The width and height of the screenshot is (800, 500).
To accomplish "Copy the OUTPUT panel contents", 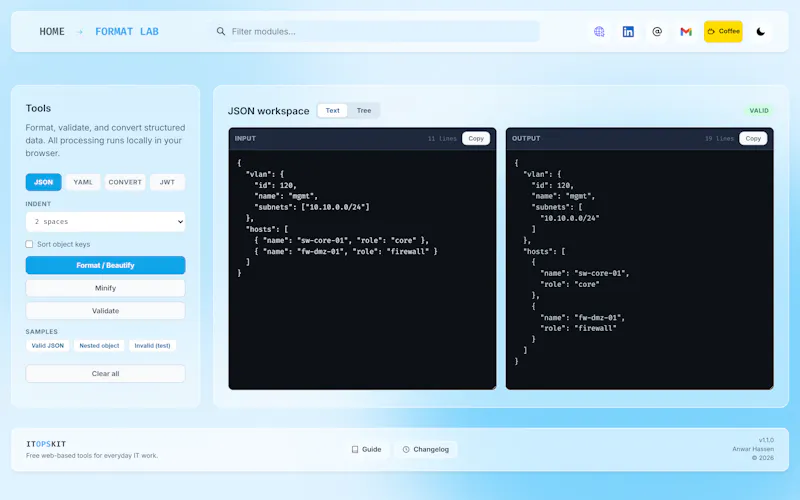I will click(x=753, y=139).
